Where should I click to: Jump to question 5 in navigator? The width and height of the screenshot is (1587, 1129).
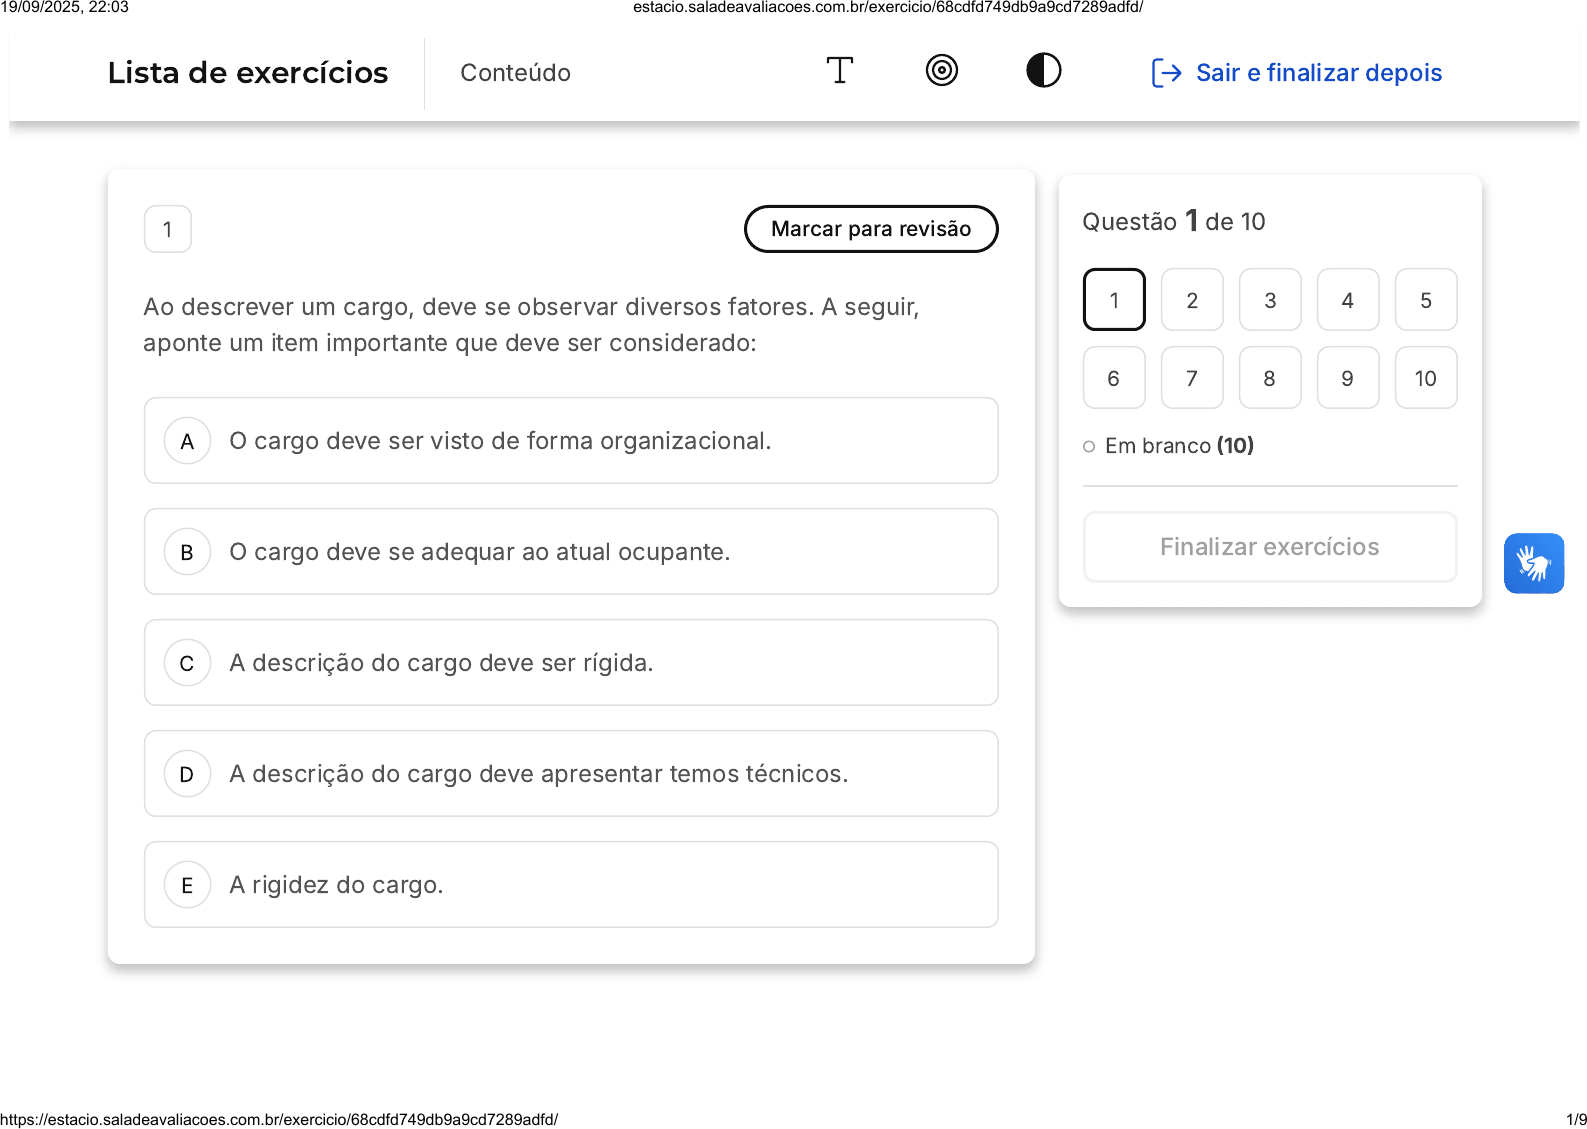[x=1425, y=300]
